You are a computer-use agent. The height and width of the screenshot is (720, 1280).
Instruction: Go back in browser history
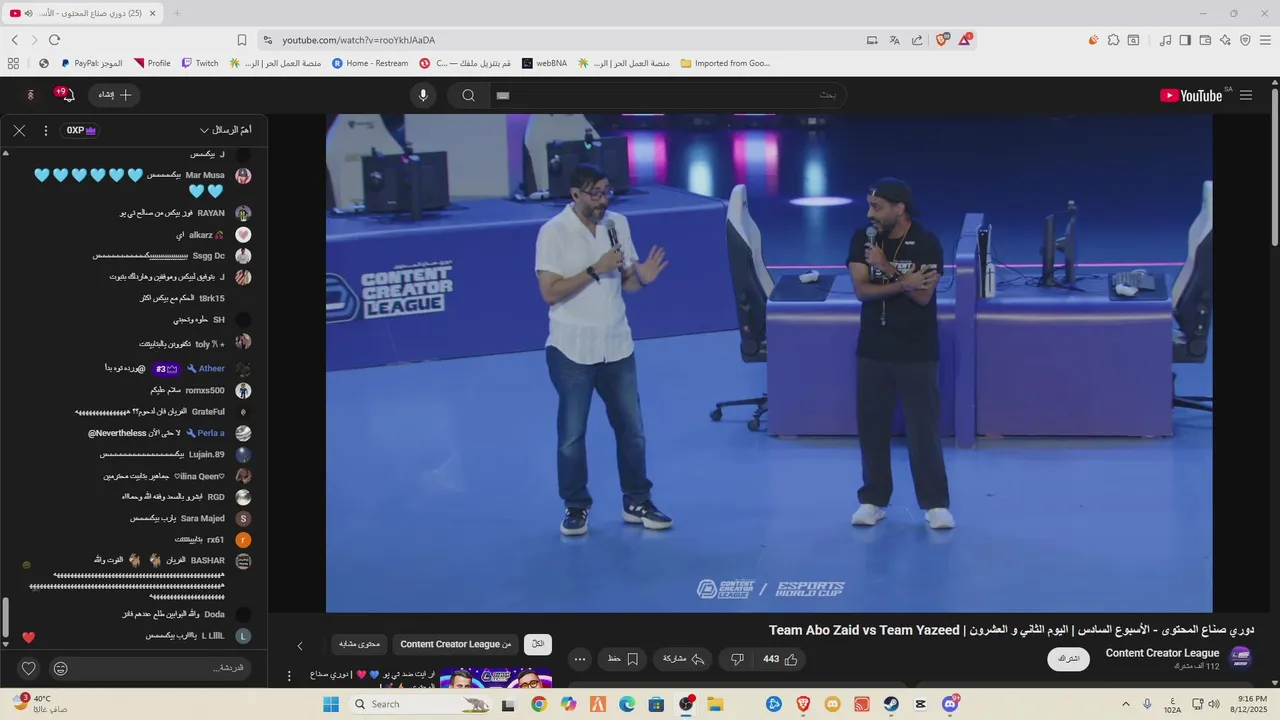tap(15, 40)
